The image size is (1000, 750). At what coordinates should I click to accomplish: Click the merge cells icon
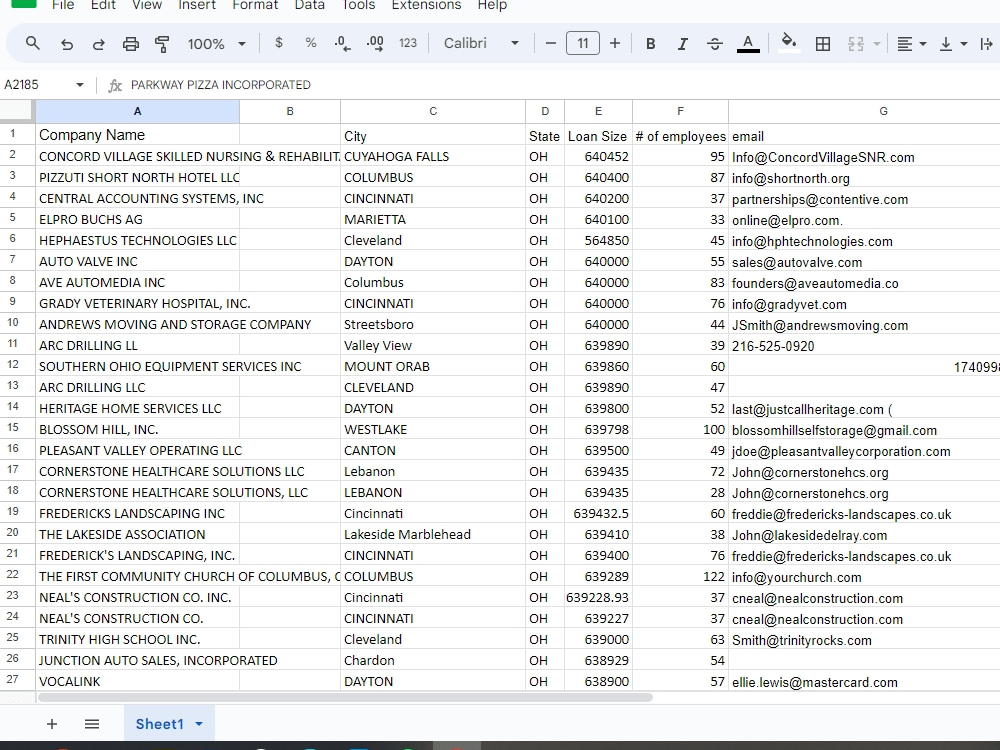[856, 43]
